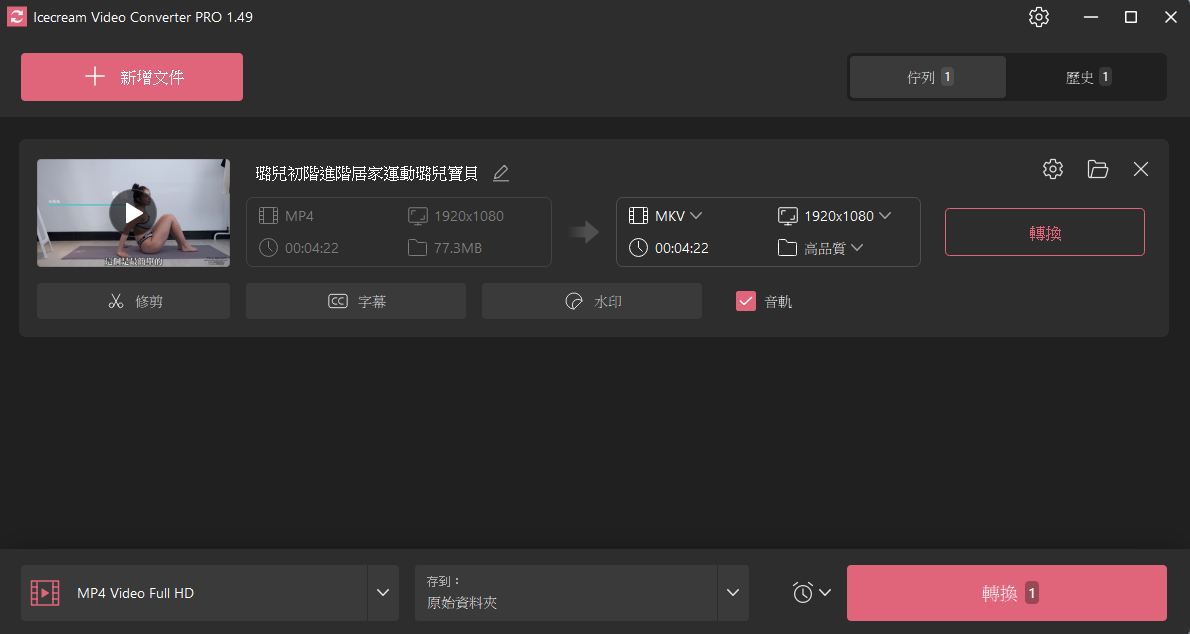Select the 佇列 queue tab
Viewport: 1190px width, 634px height.
926,76
